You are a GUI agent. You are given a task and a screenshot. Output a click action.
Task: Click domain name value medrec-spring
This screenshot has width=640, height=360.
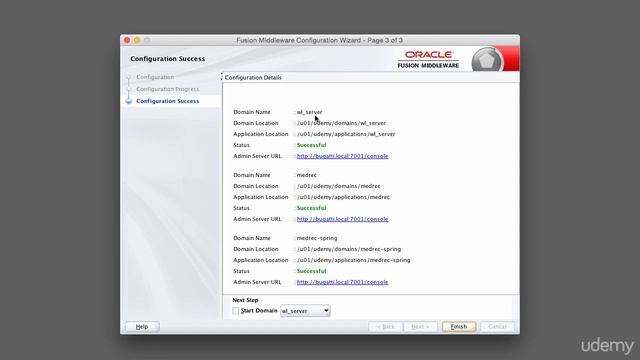click(x=317, y=238)
